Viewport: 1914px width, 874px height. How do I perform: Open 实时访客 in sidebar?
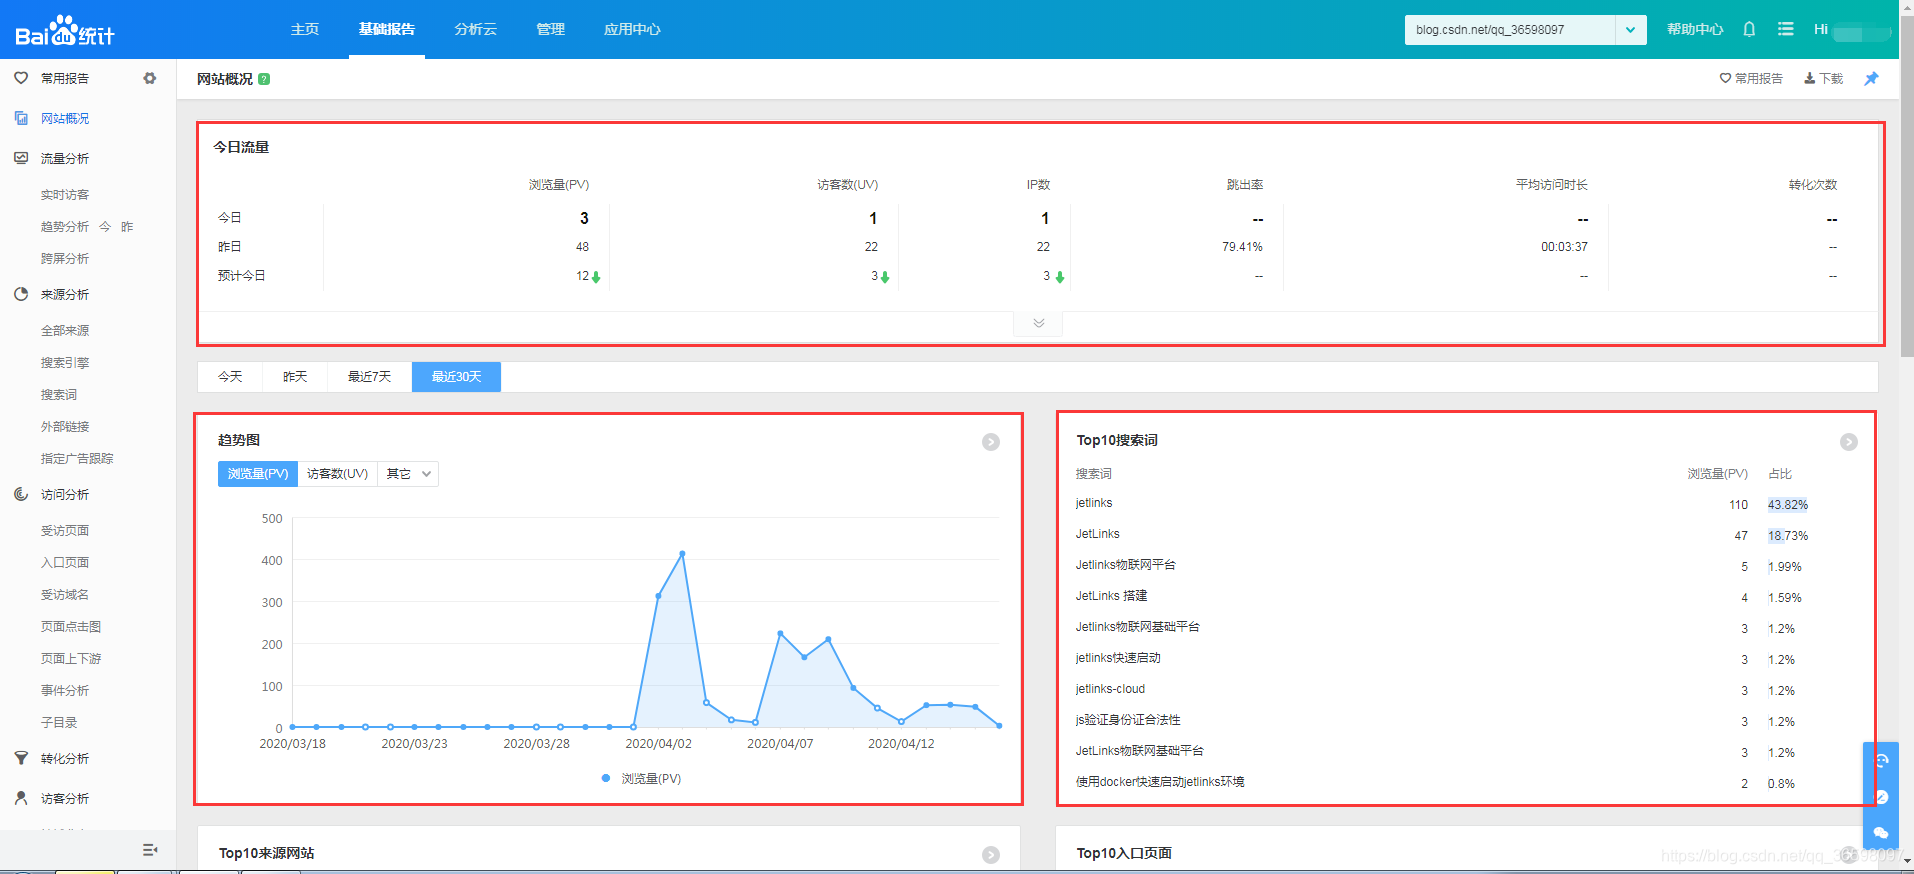pyautogui.click(x=65, y=195)
